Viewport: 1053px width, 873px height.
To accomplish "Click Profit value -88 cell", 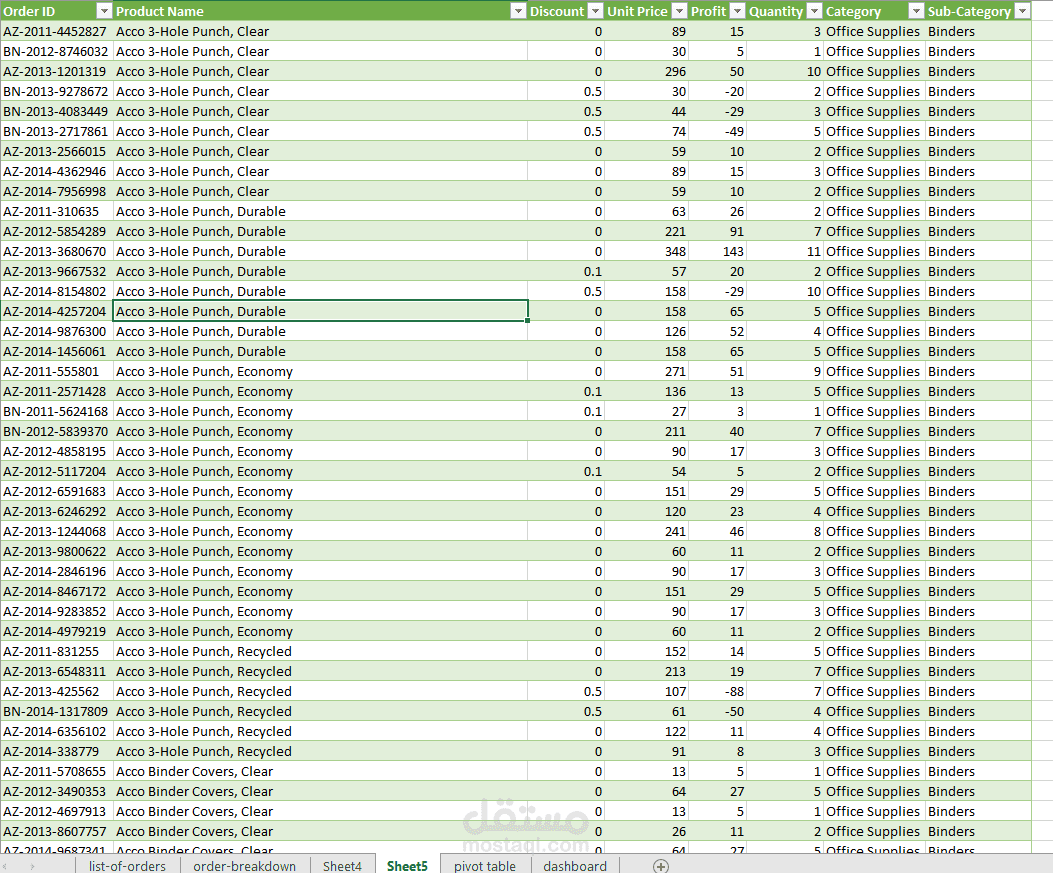I will [717, 692].
